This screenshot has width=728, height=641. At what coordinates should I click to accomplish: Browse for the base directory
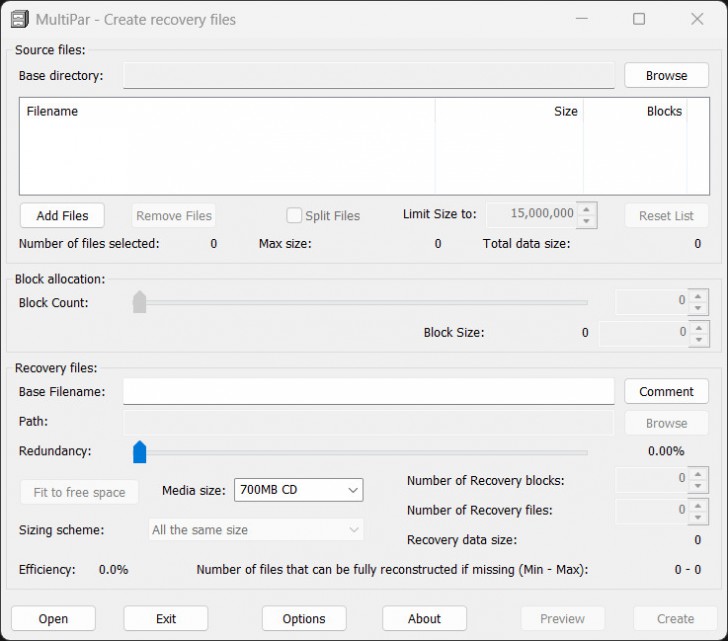pos(666,75)
